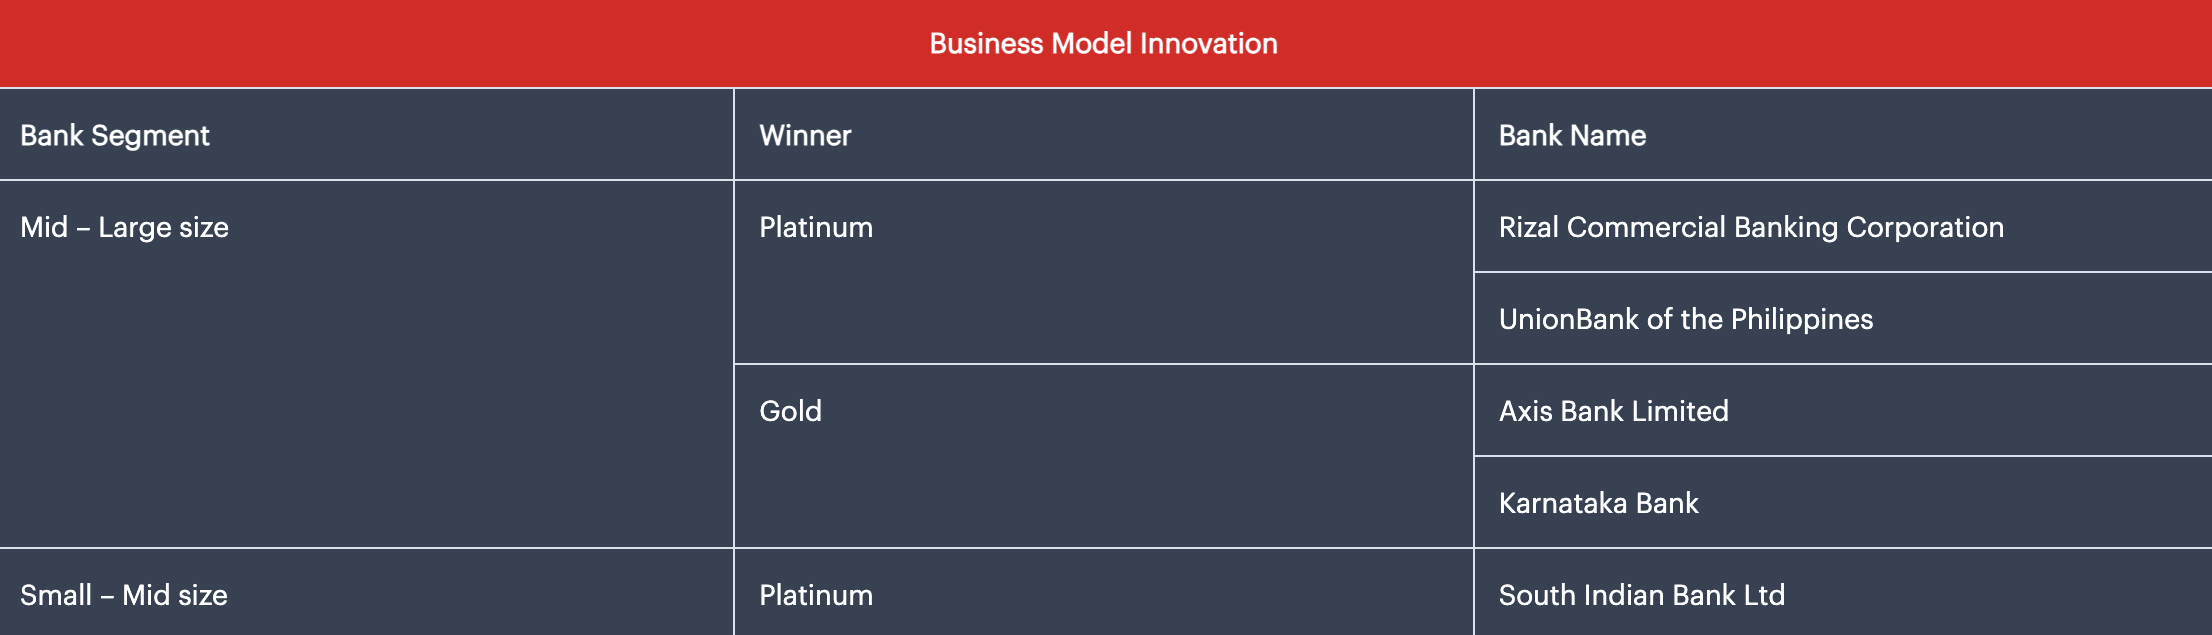
Task: Select the Karnataka Bank row
Action: tap(1598, 504)
